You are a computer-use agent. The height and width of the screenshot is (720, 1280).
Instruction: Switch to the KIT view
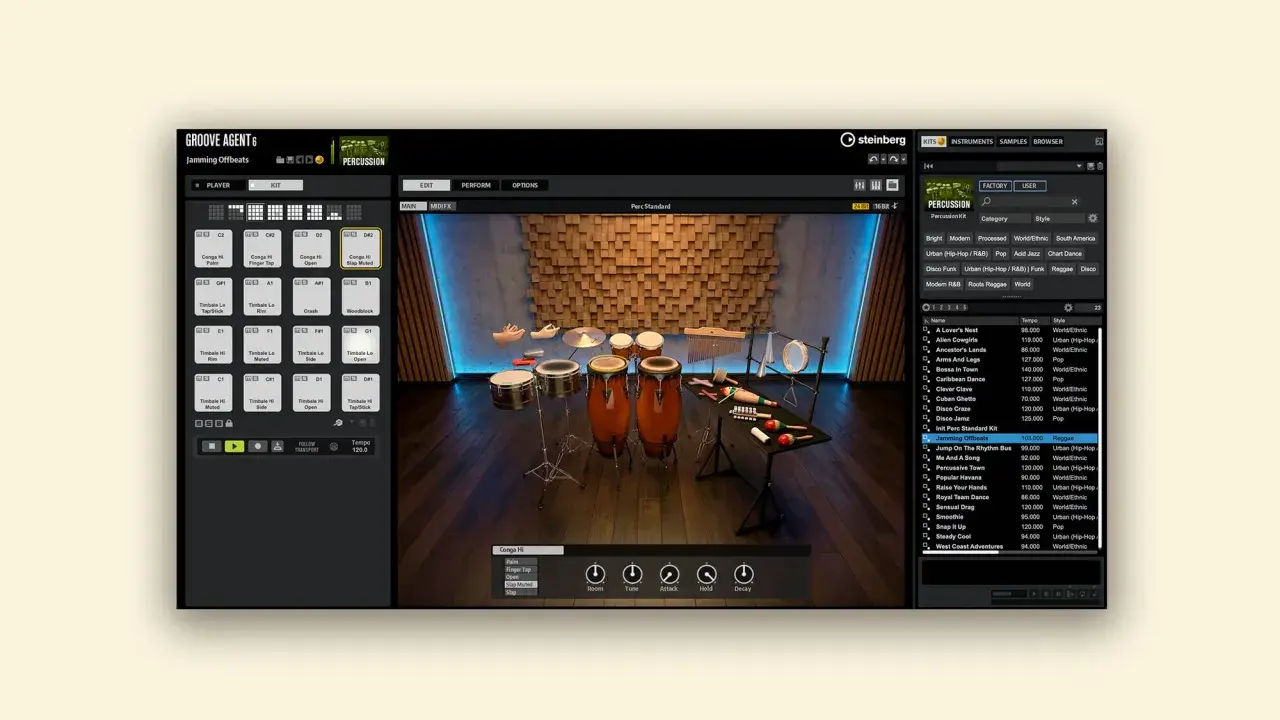click(275, 185)
